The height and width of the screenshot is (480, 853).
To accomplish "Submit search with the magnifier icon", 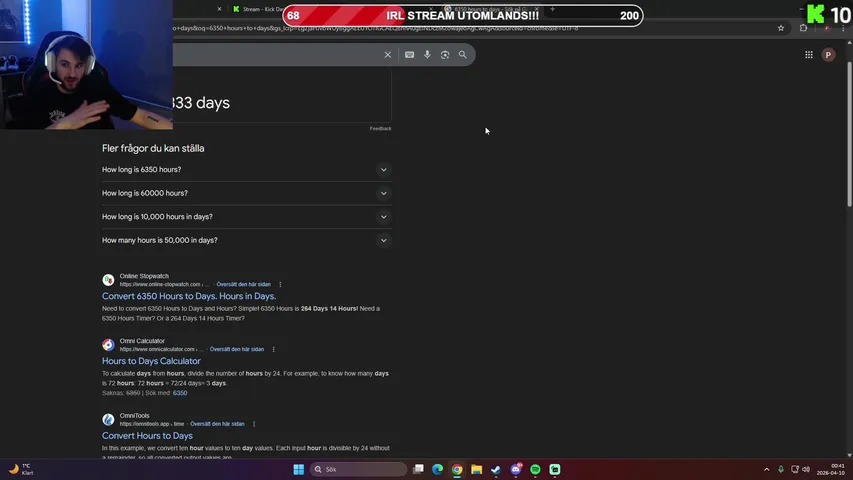I will [462, 54].
